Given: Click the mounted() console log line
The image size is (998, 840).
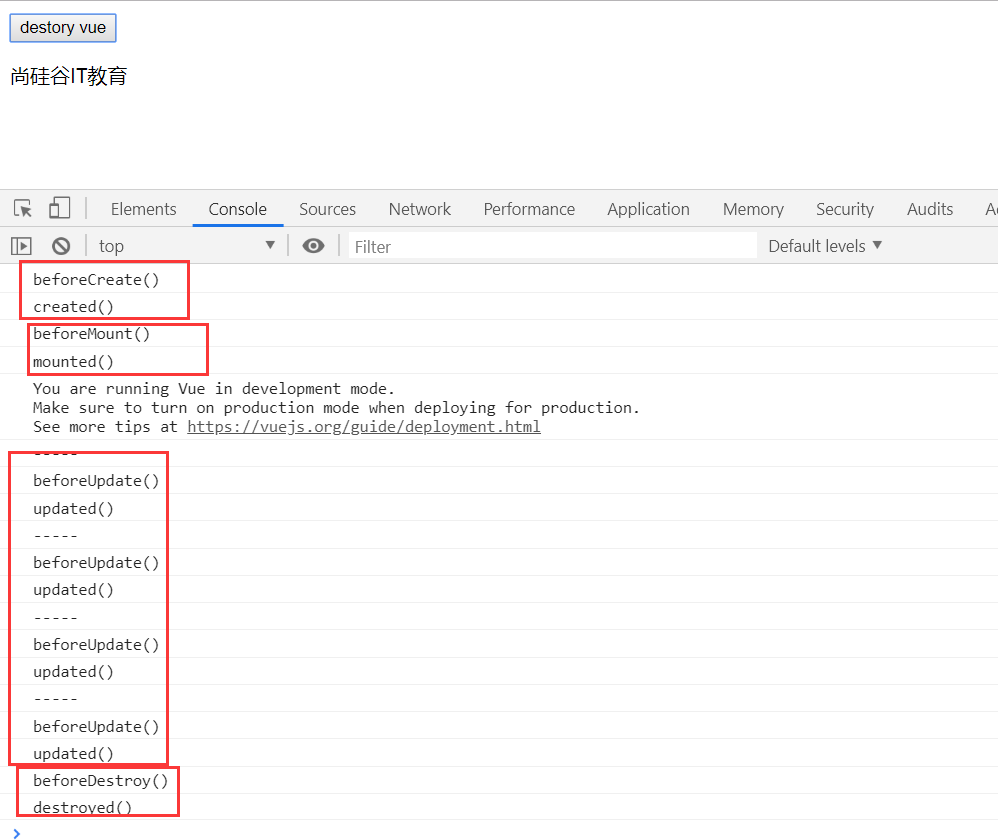Looking at the screenshot, I should [x=73, y=362].
